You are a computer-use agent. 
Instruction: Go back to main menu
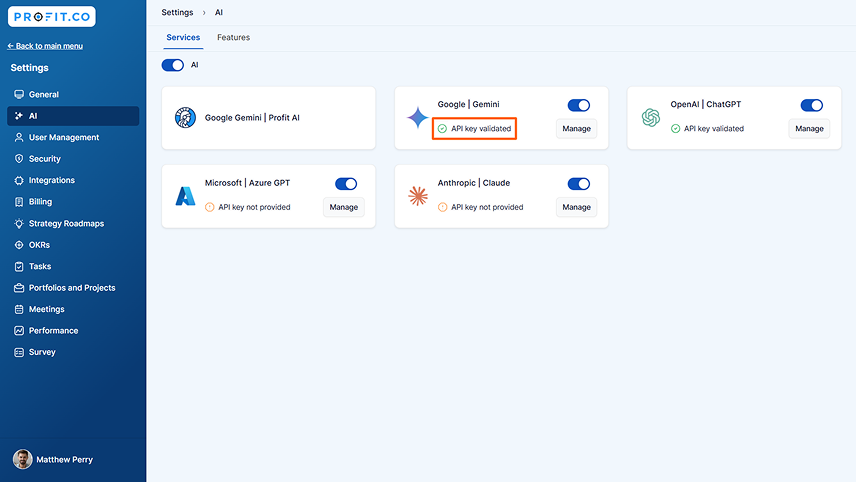point(45,46)
